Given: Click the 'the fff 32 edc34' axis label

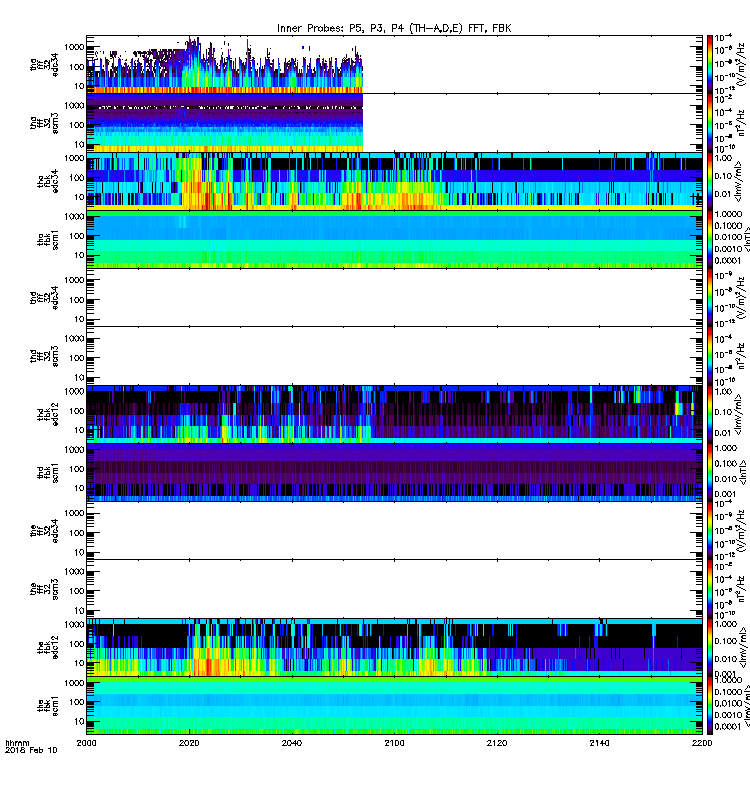Looking at the screenshot, I should click(44, 531).
